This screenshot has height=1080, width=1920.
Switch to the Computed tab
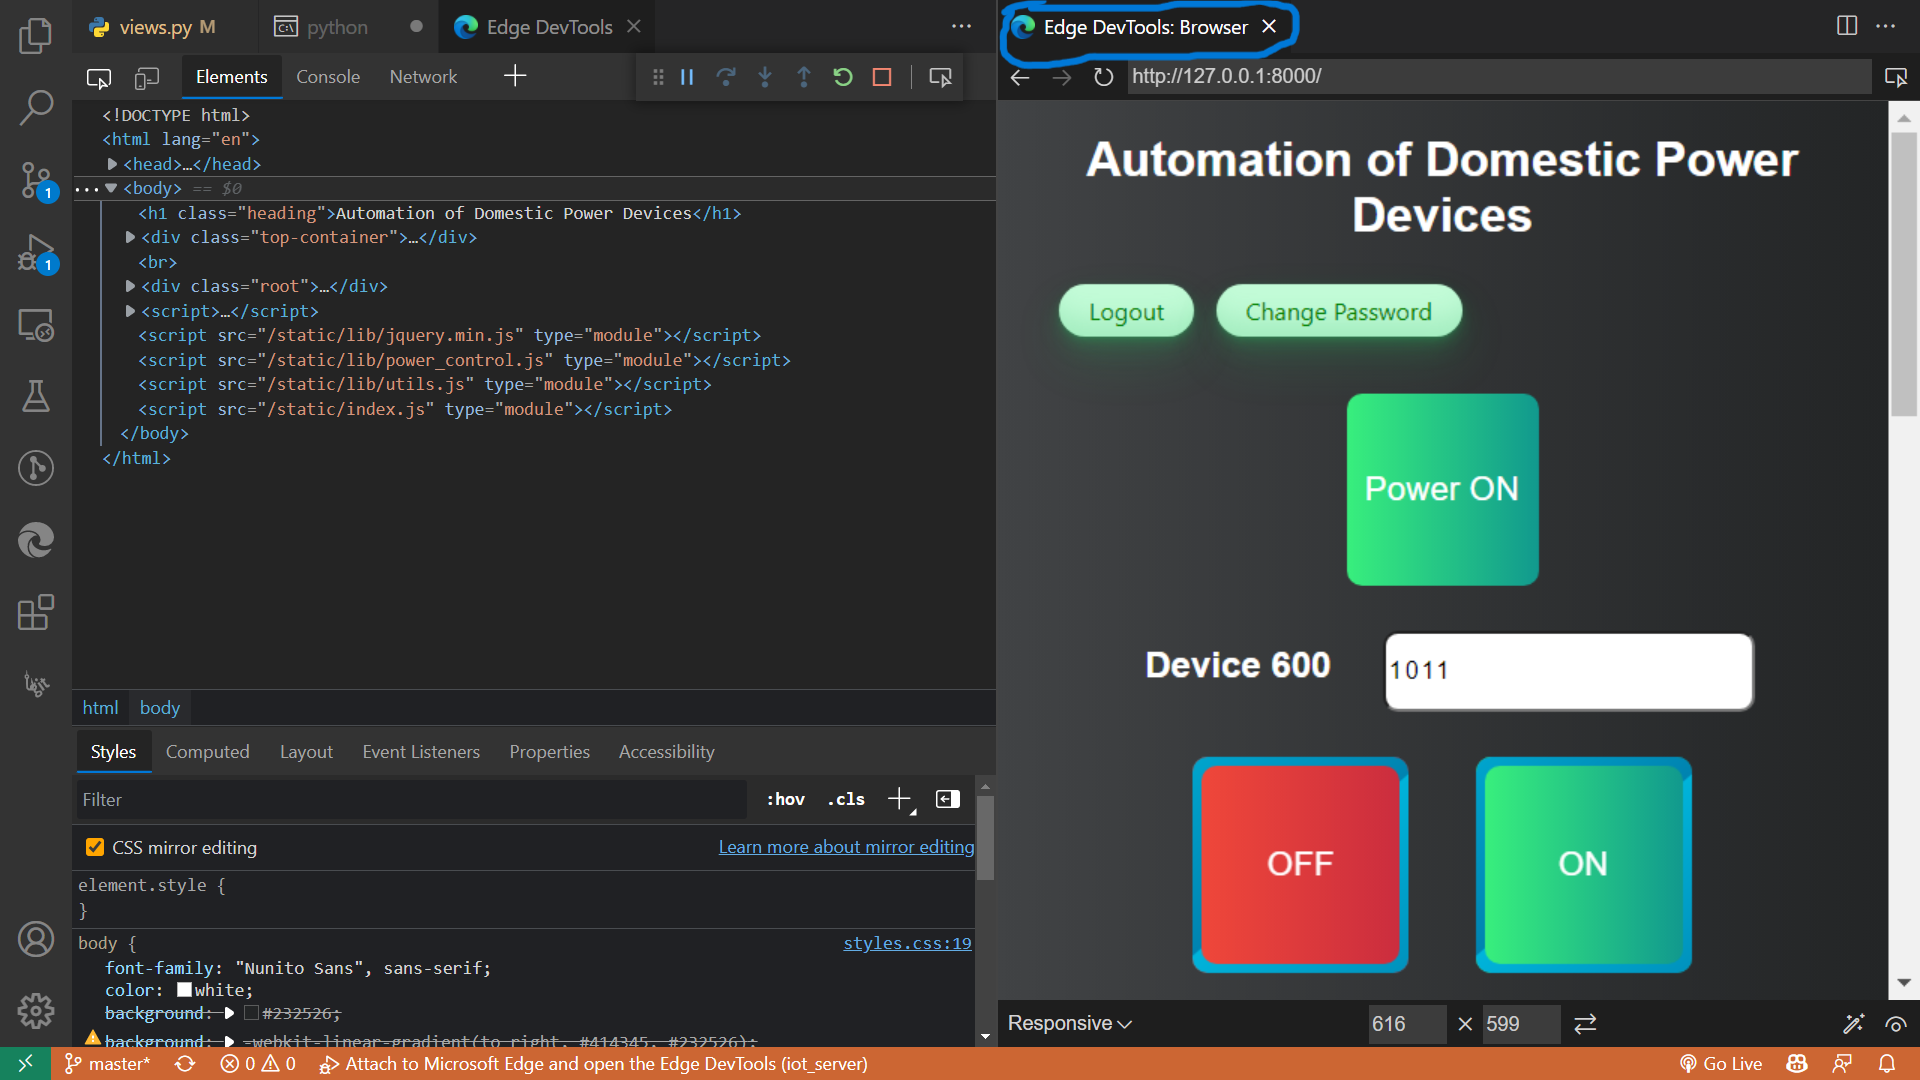pos(207,751)
